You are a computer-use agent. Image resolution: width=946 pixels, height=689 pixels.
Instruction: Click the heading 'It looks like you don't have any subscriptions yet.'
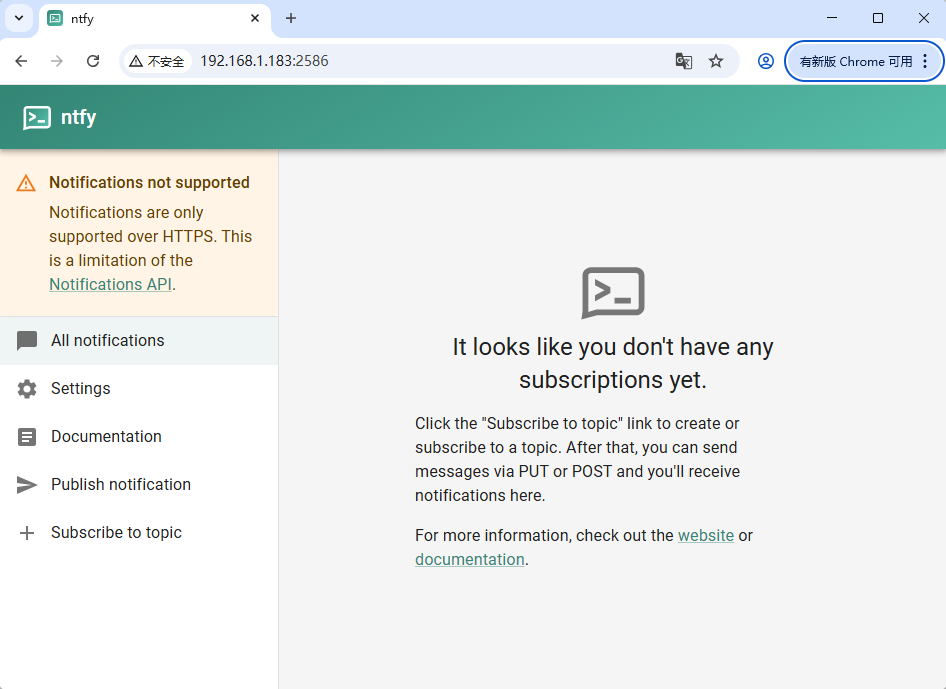(x=613, y=364)
